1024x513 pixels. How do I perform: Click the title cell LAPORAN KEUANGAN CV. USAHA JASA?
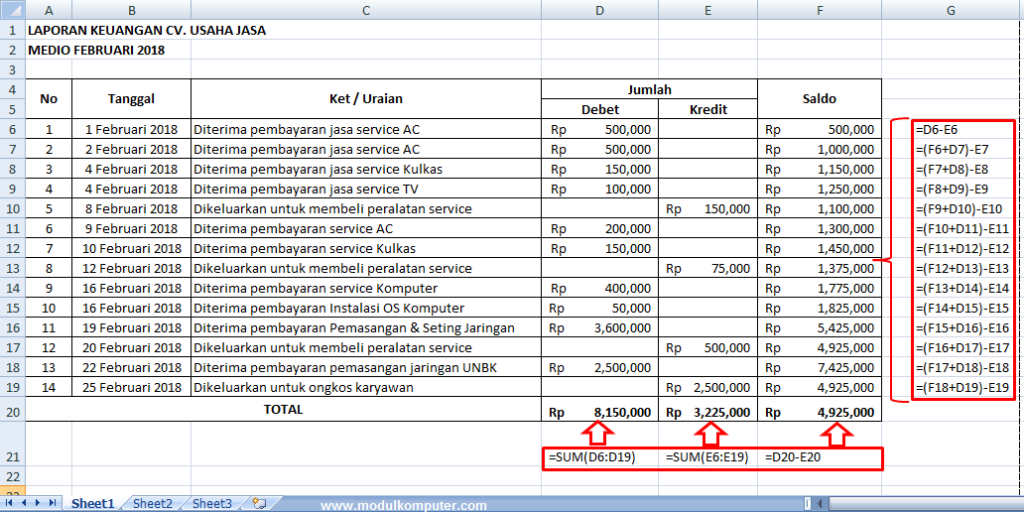pyautogui.click(x=147, y=30)
